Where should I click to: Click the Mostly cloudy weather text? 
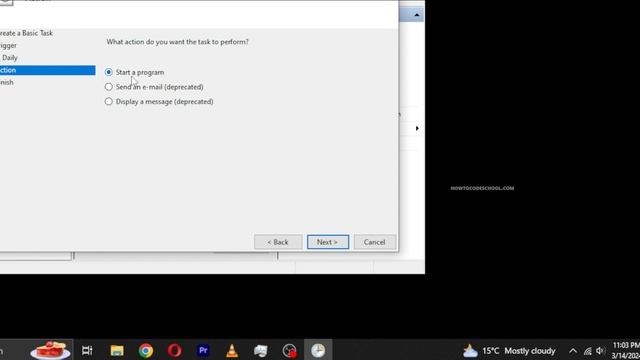pyautogui.click(x=530, y=351)
